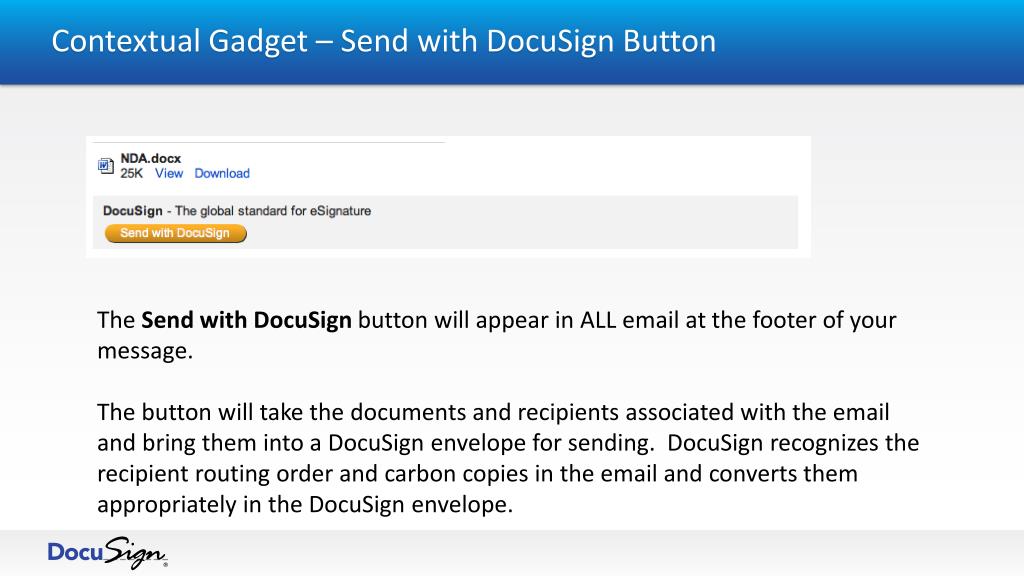Image resolution: width=1024 pixels, height=576 pixels.
Task: Click the slide title 'Contextual Gadget'
Action: point(180,40)
